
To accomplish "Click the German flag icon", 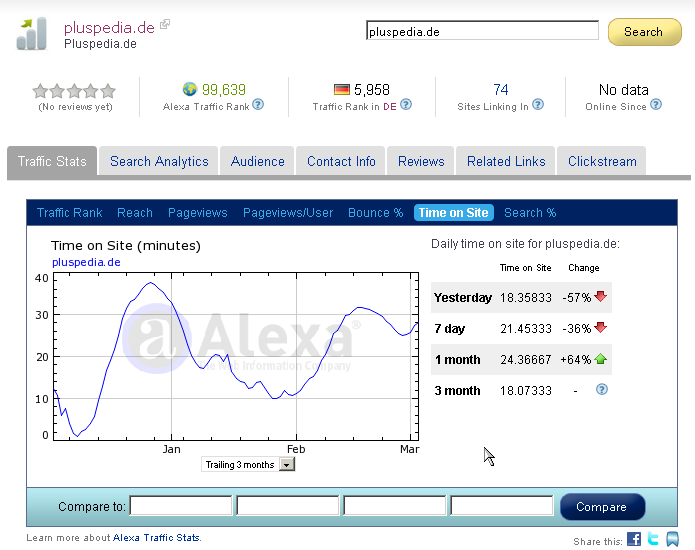I will [x=342, y=90].
